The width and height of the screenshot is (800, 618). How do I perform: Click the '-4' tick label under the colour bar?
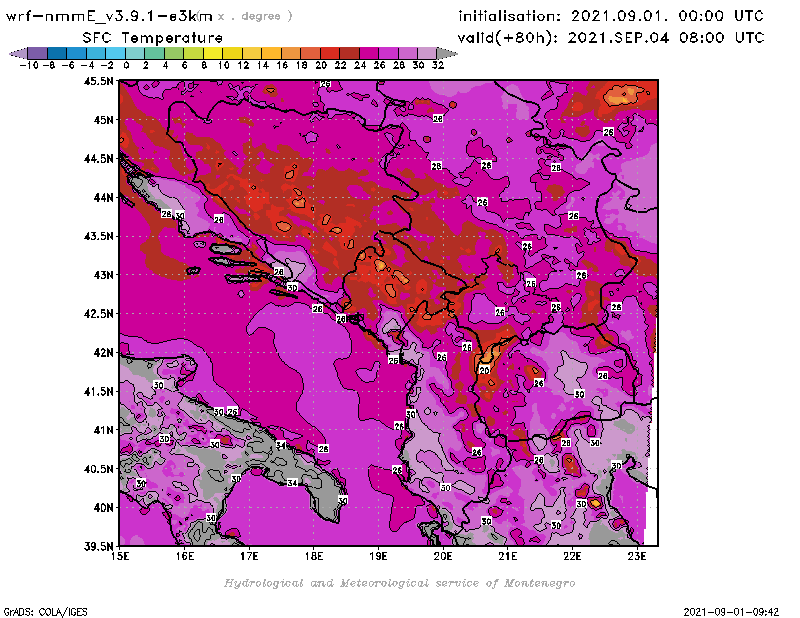tap(87, 66)
